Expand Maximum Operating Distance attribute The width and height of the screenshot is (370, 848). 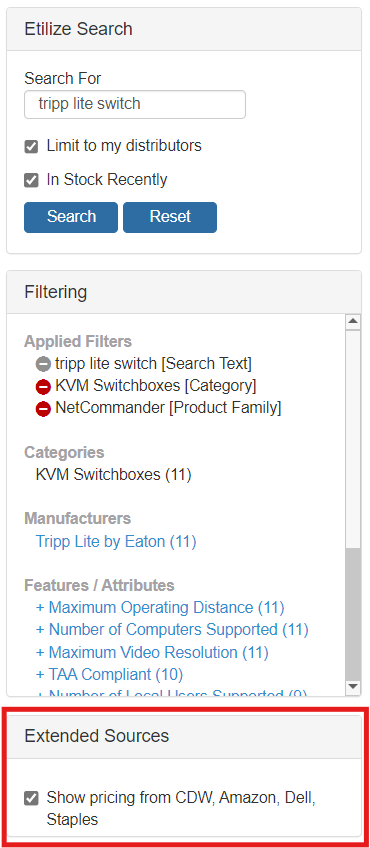[x=160, y=607]
